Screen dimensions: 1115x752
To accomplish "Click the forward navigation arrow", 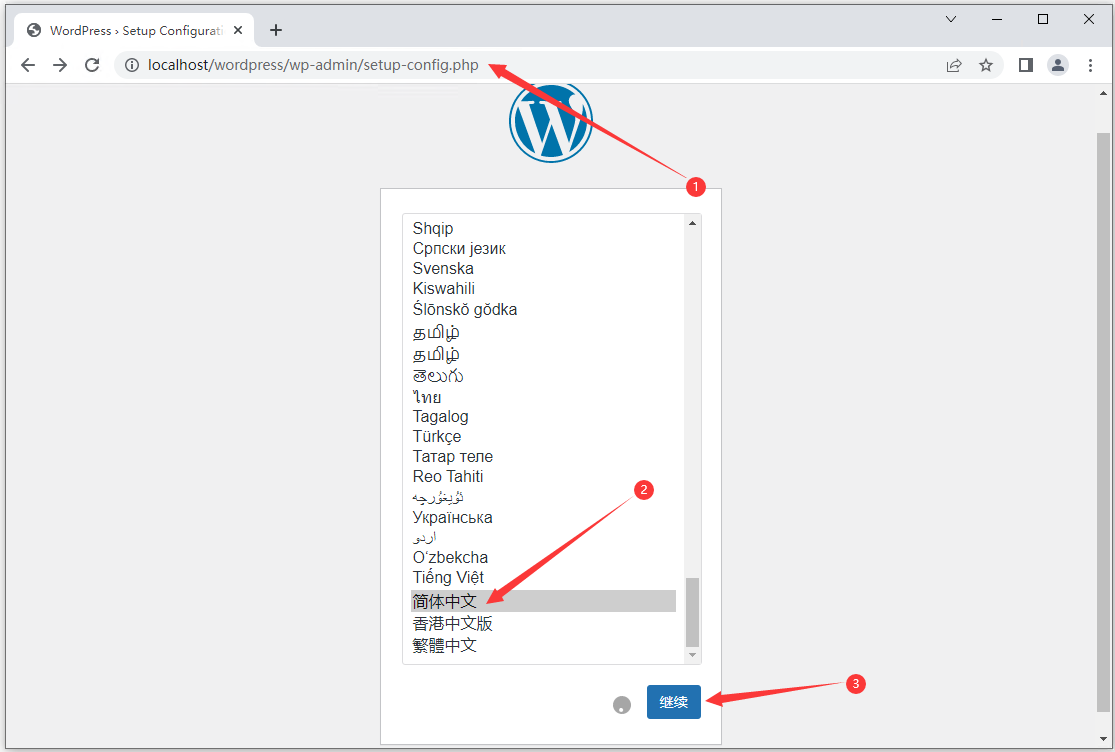I will 60,65.
